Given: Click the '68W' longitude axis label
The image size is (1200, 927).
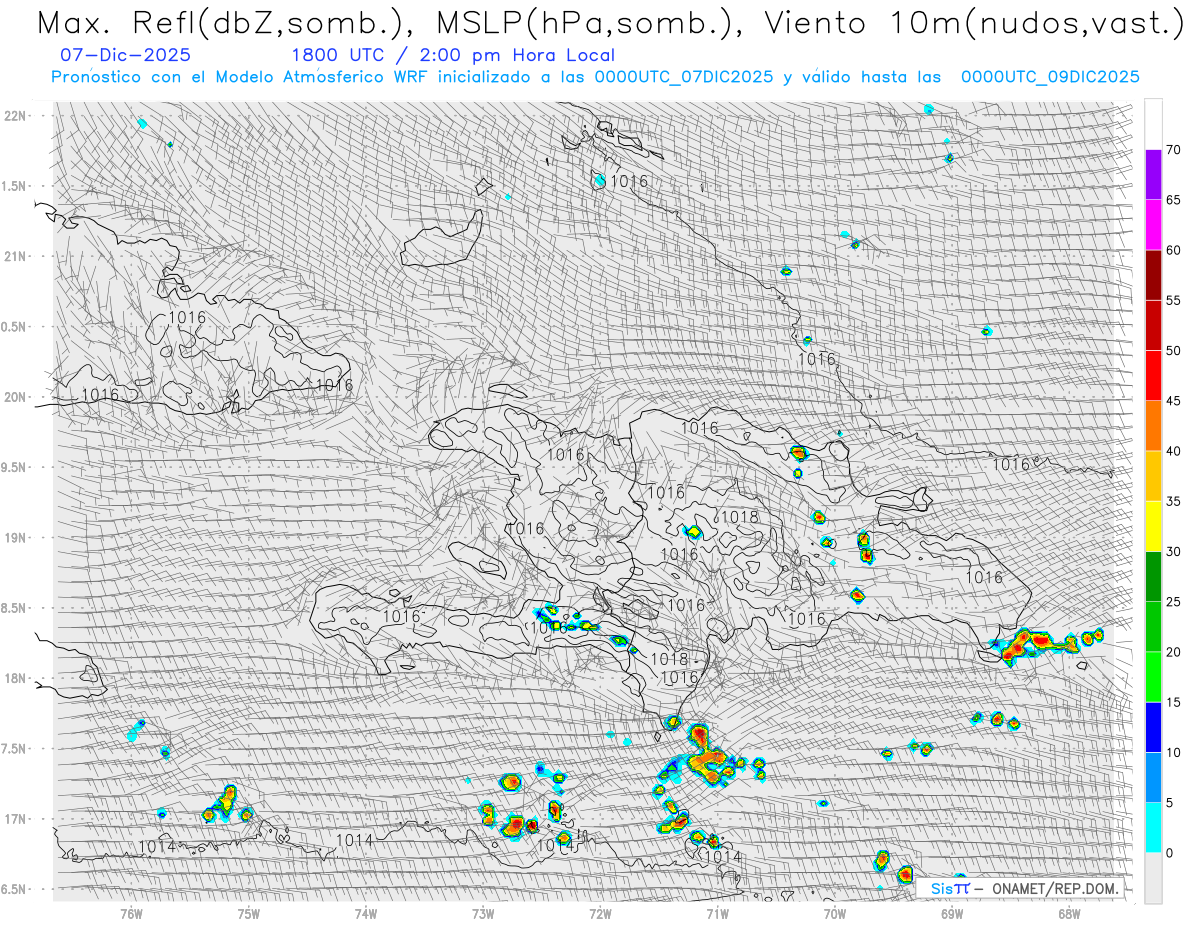Looking at the screenshot, I should (1069, 913).
